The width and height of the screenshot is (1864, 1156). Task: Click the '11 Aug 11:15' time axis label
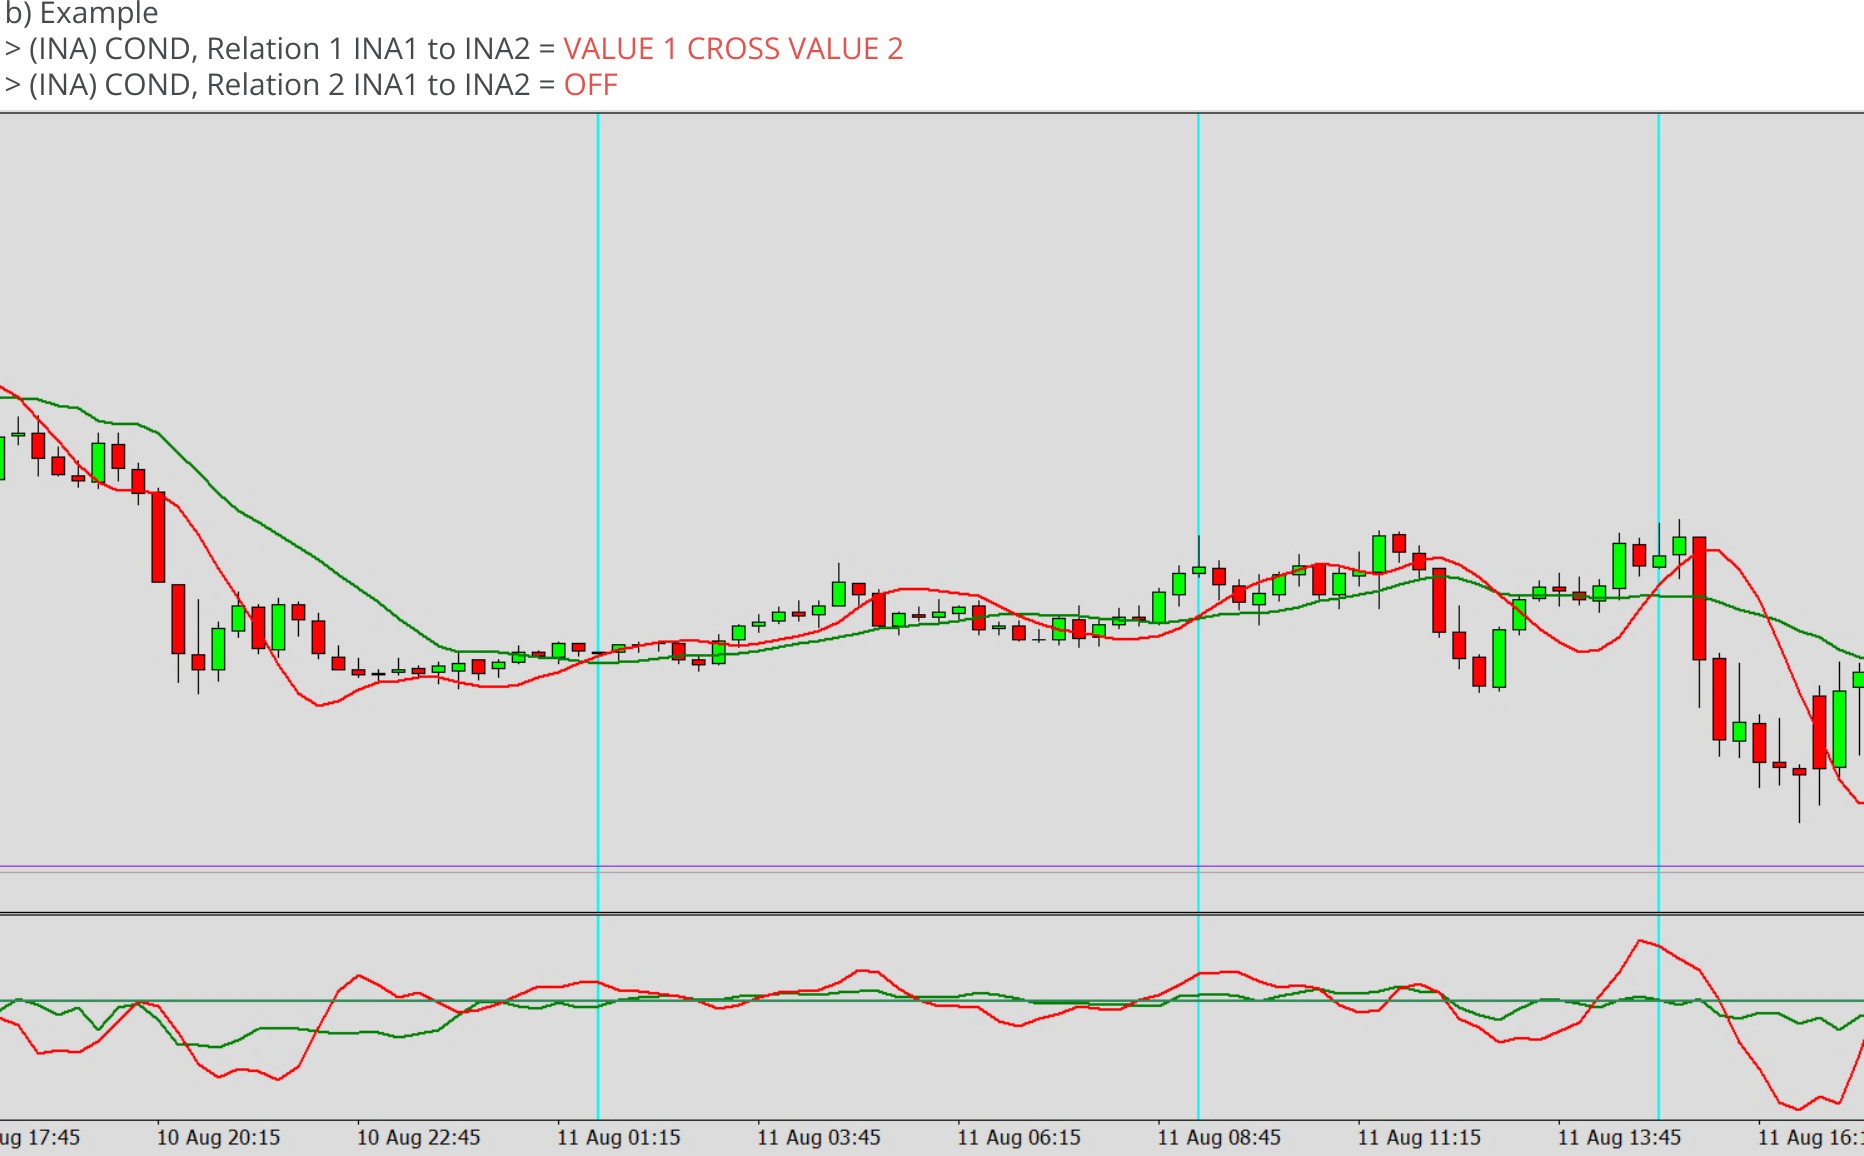(1419, 1138)
